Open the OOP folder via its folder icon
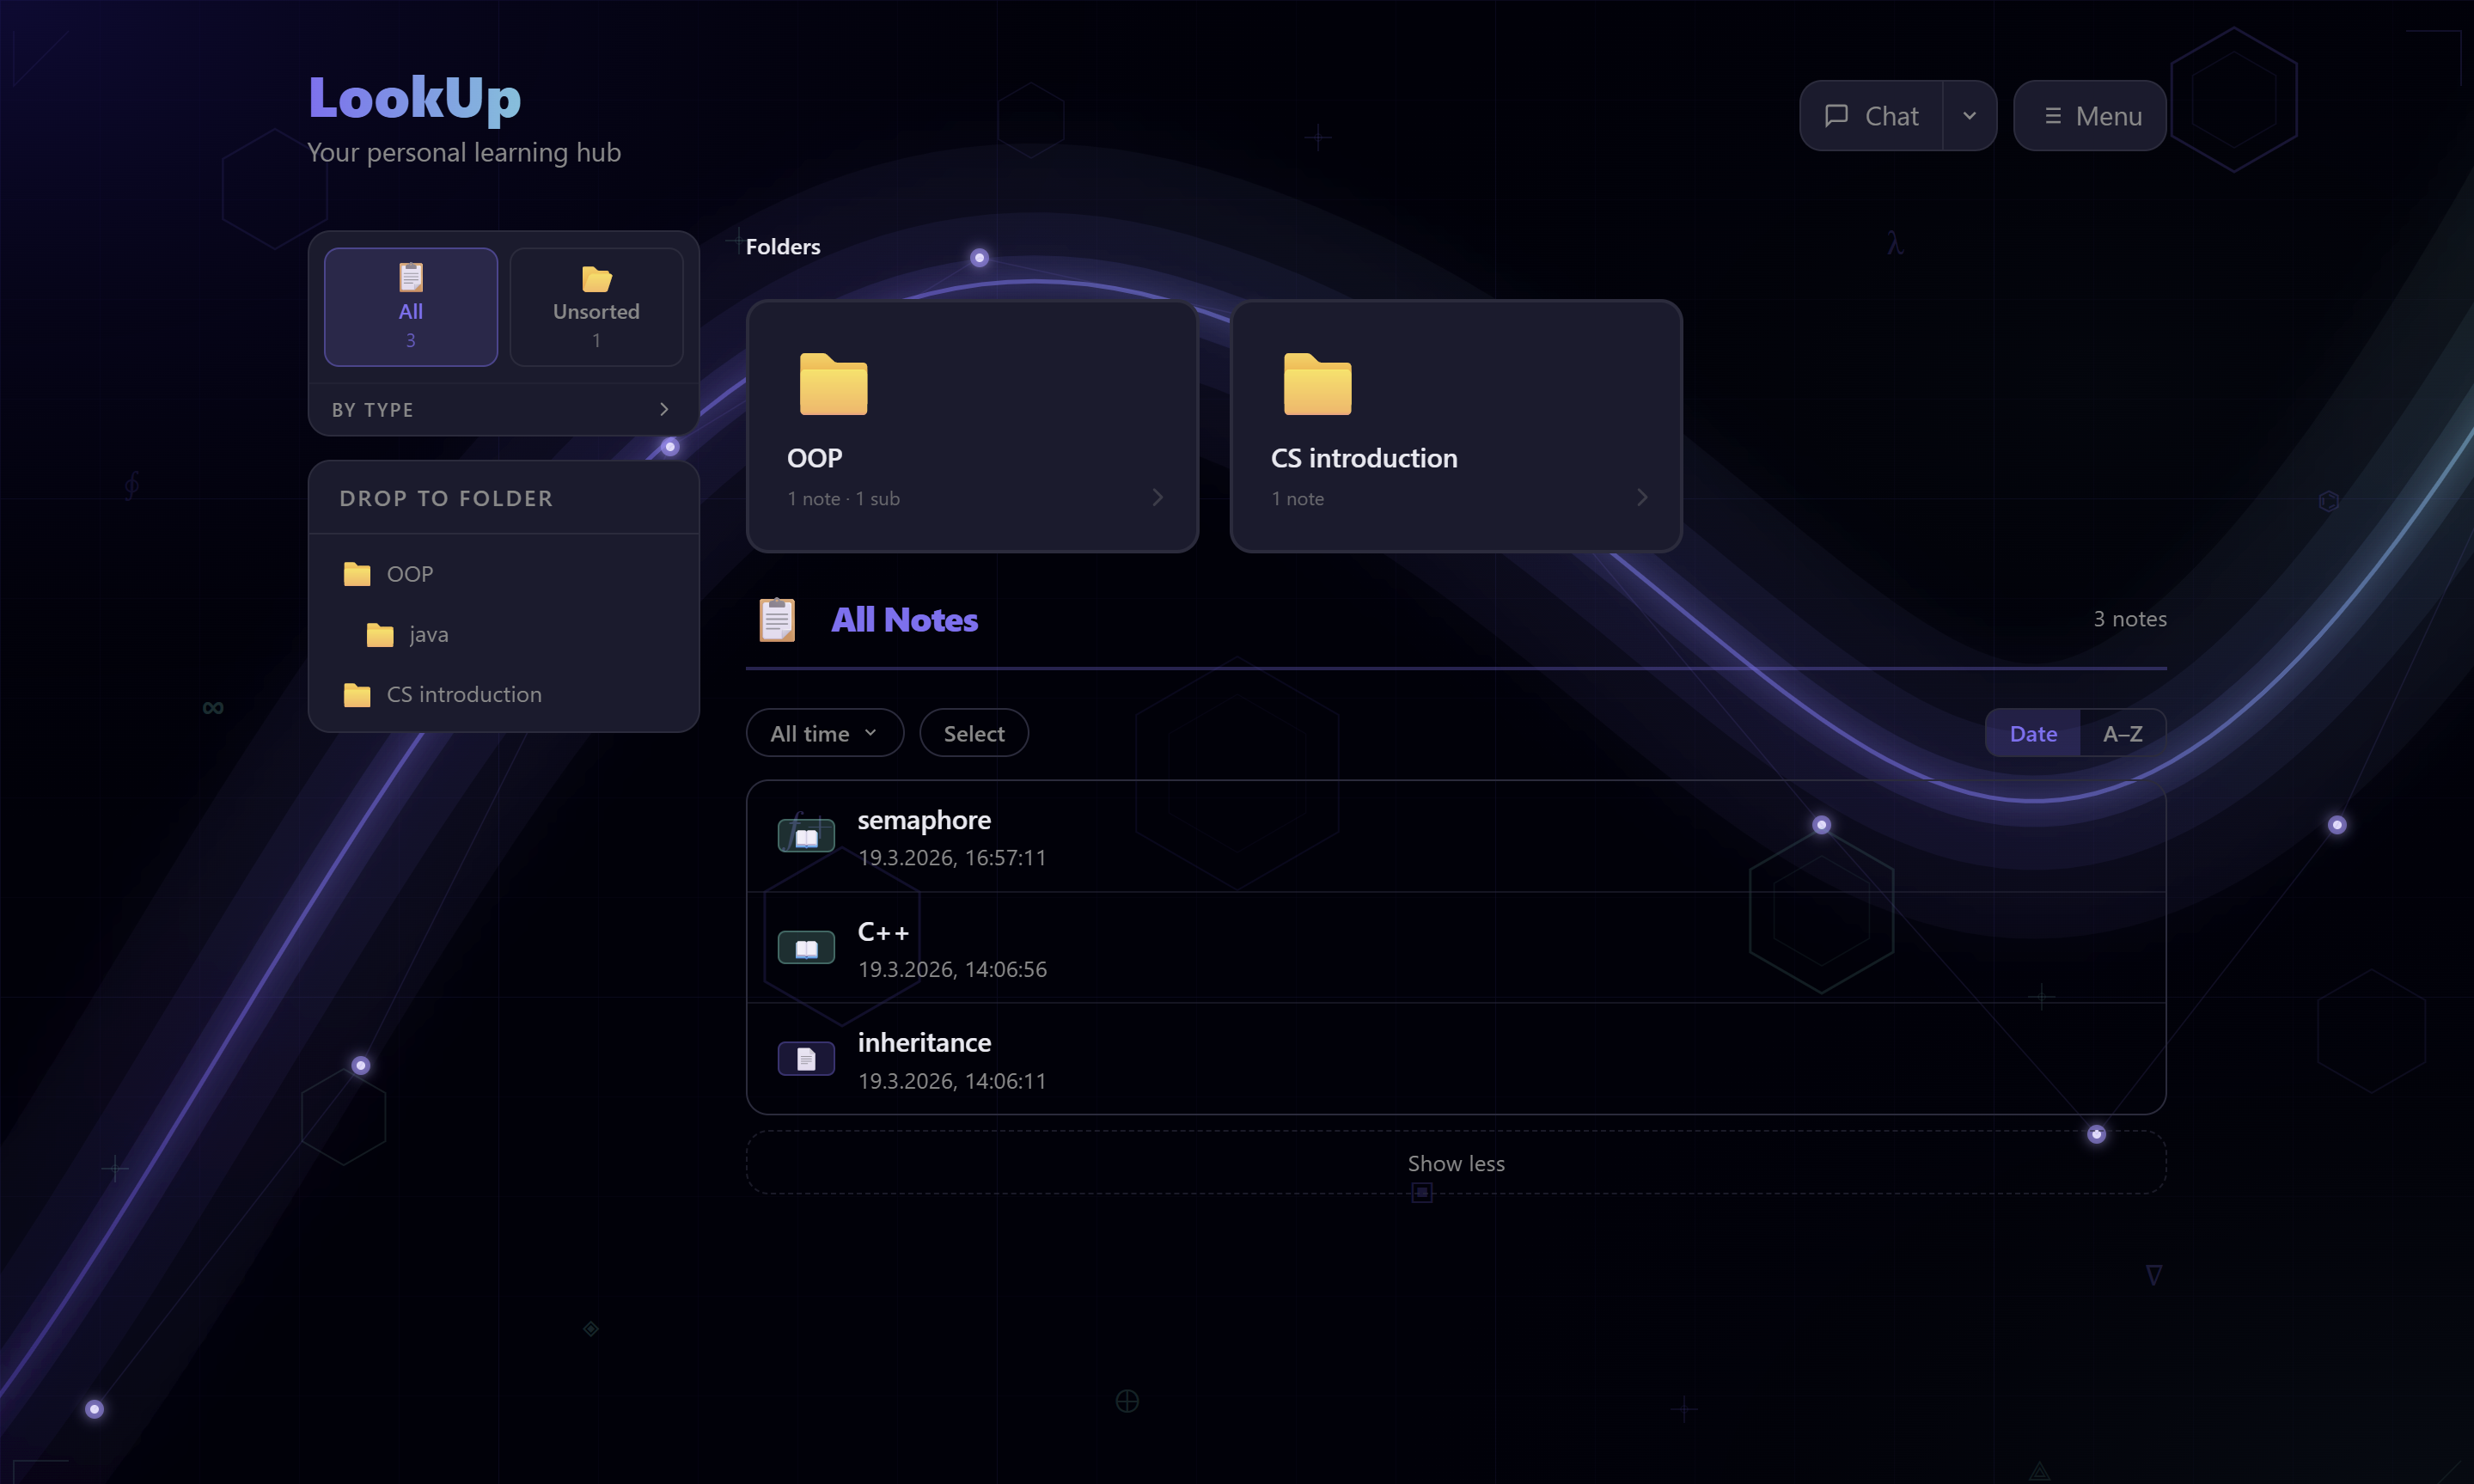The image size is (2474, 1484). point(837,387)
